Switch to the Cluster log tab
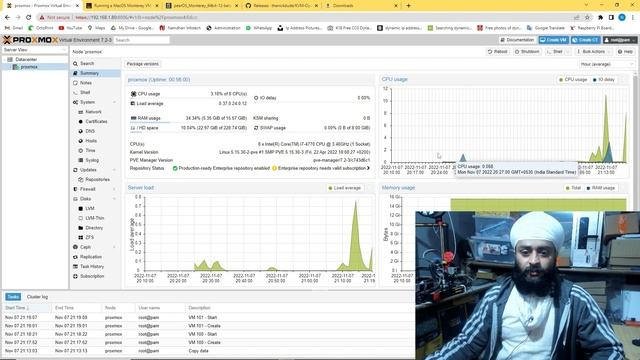This screenshot has width=640, height=360. tap(37, 297)
